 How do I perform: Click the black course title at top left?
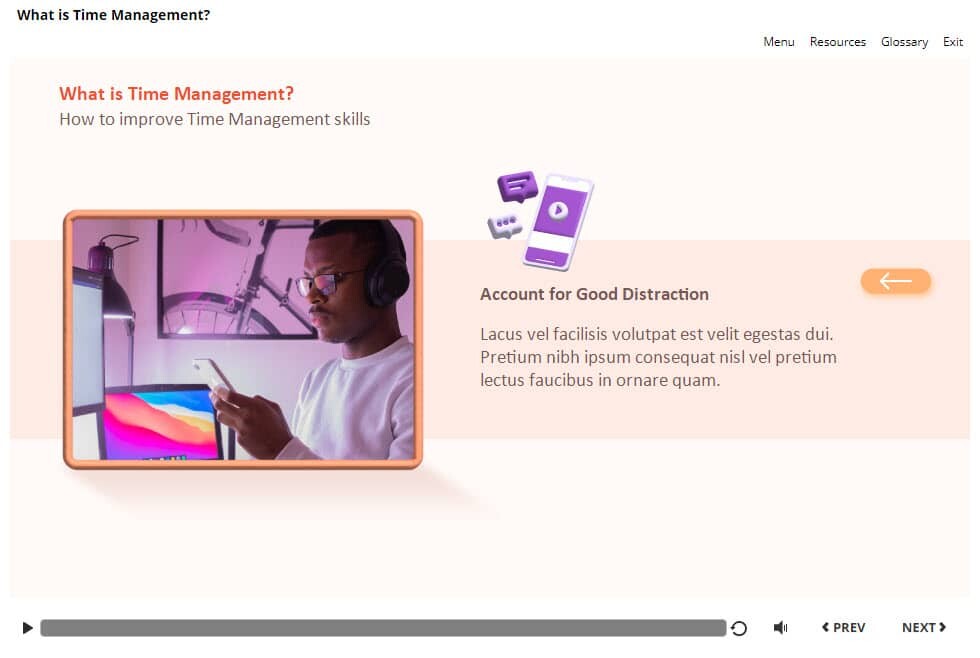[x=113, y=15]
